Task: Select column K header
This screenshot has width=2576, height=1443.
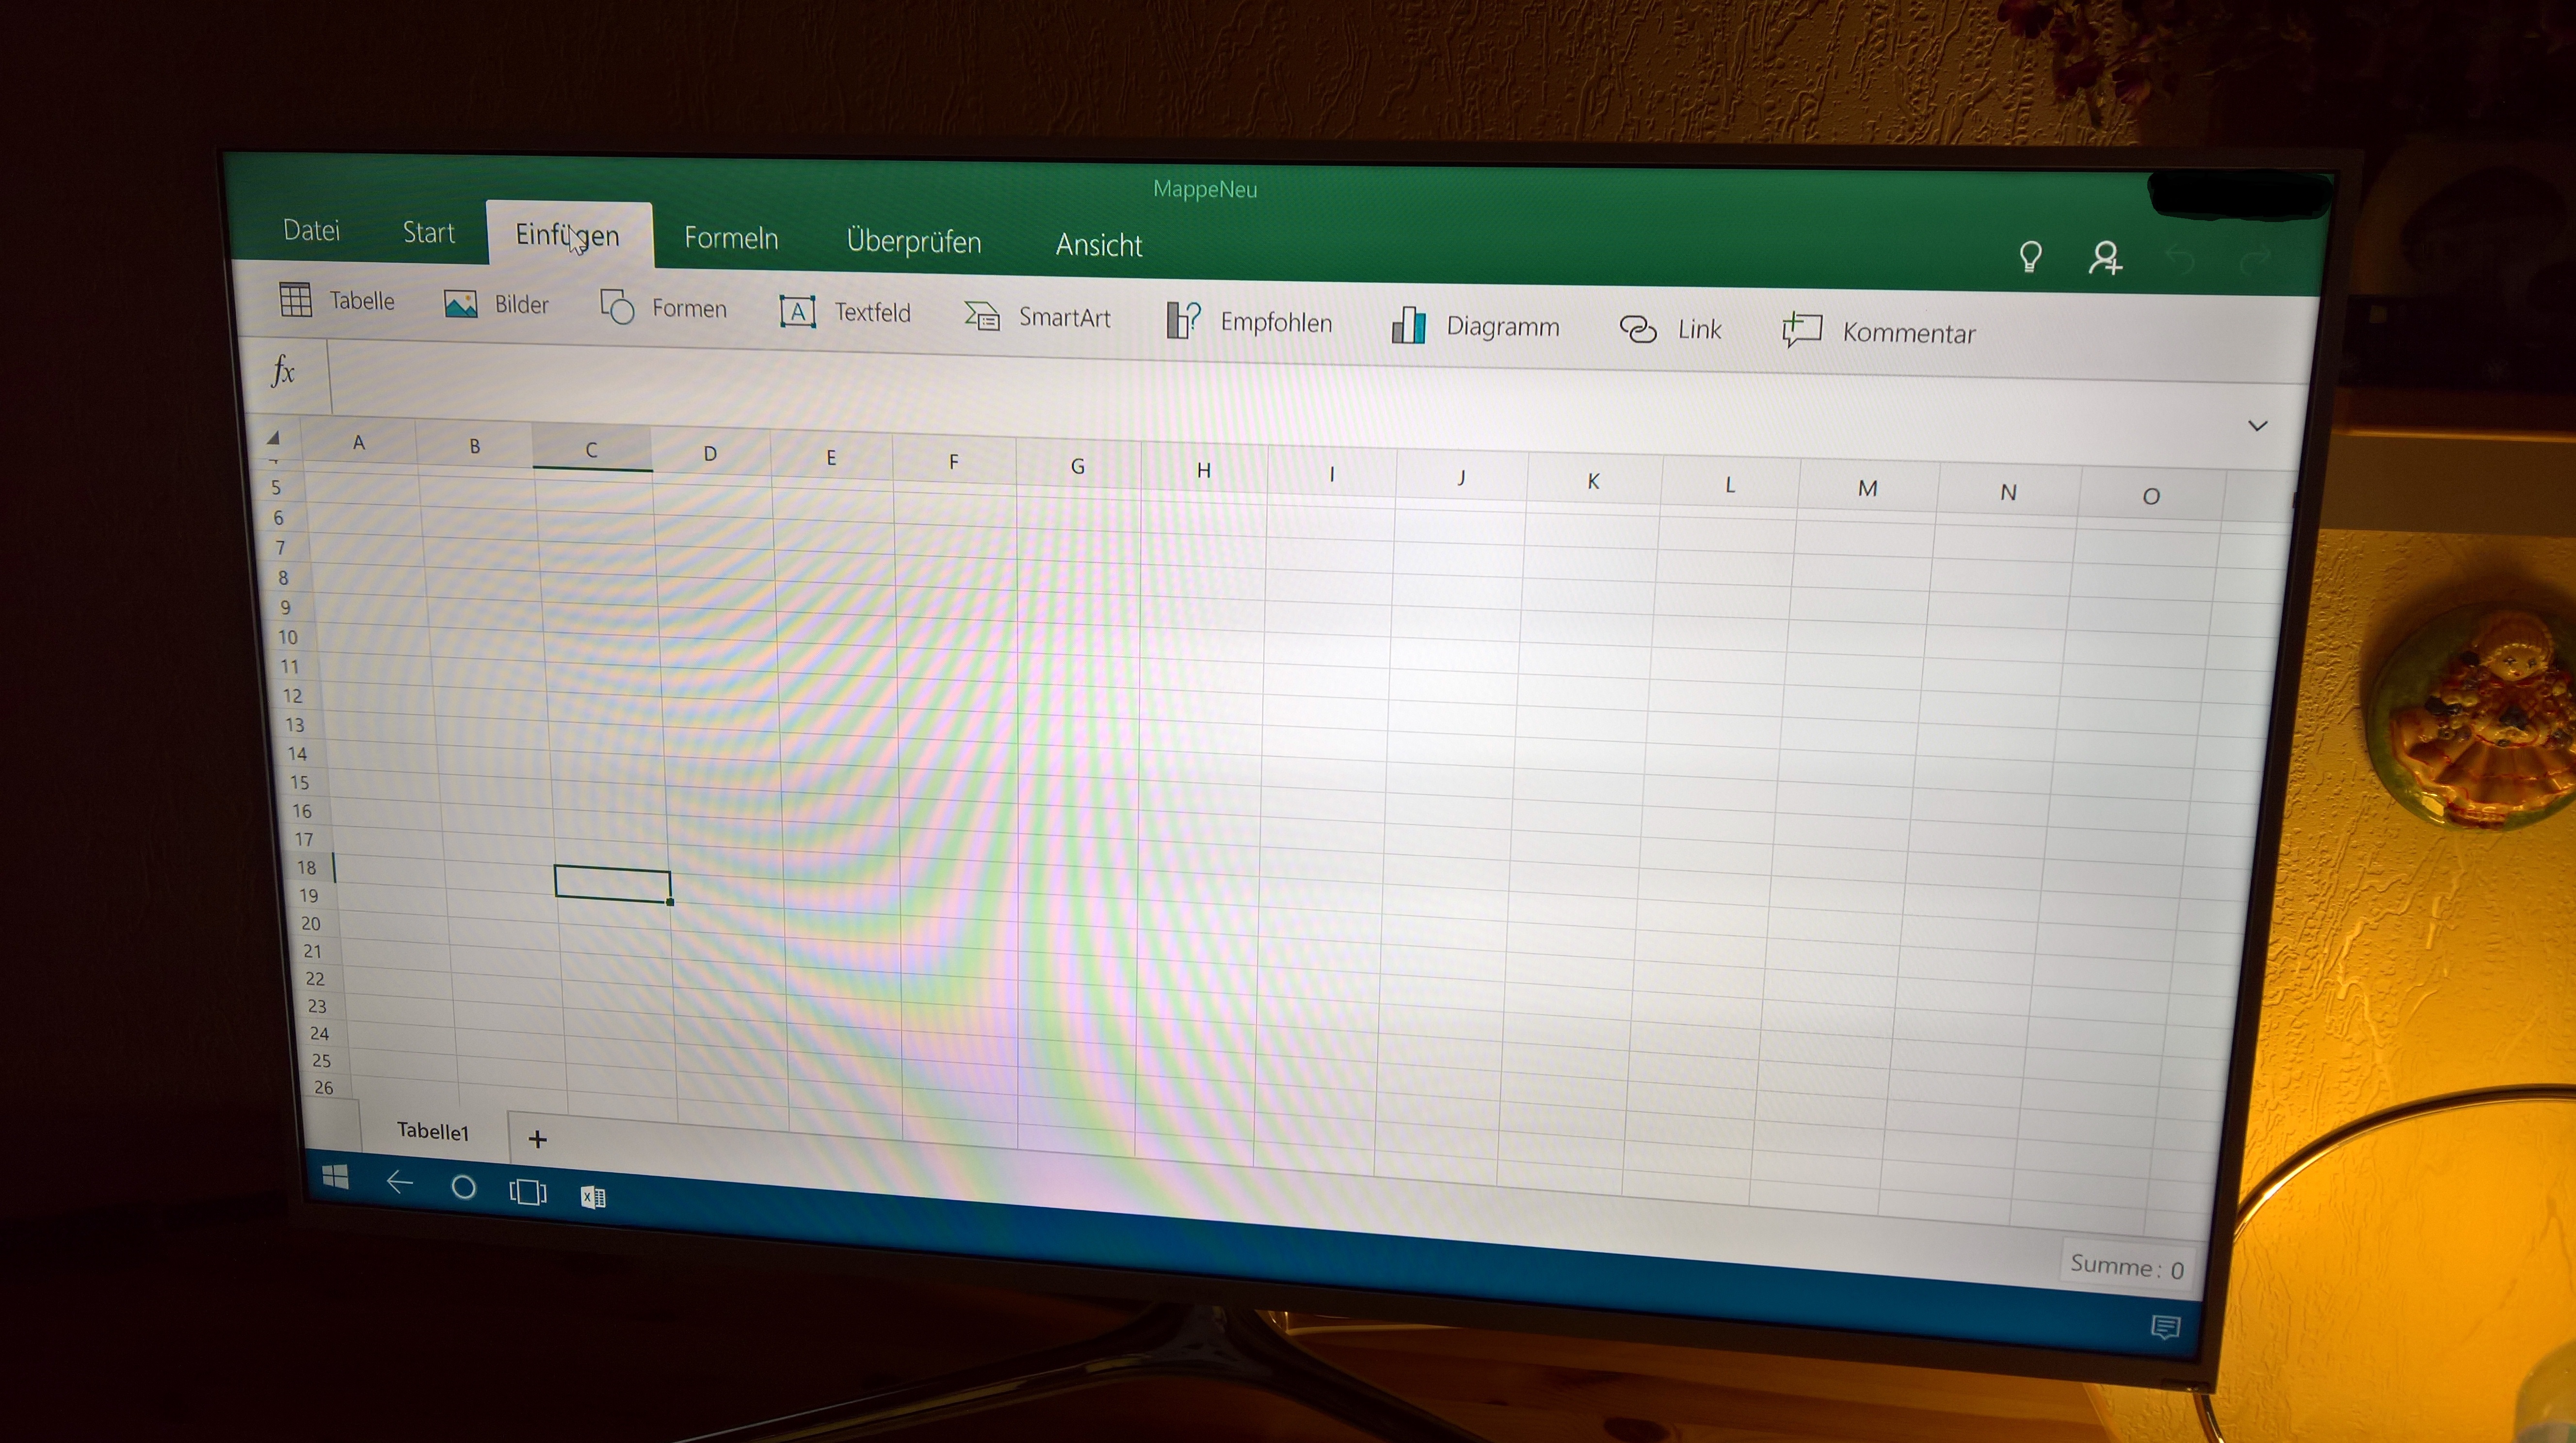Action: coord(1593,481)
